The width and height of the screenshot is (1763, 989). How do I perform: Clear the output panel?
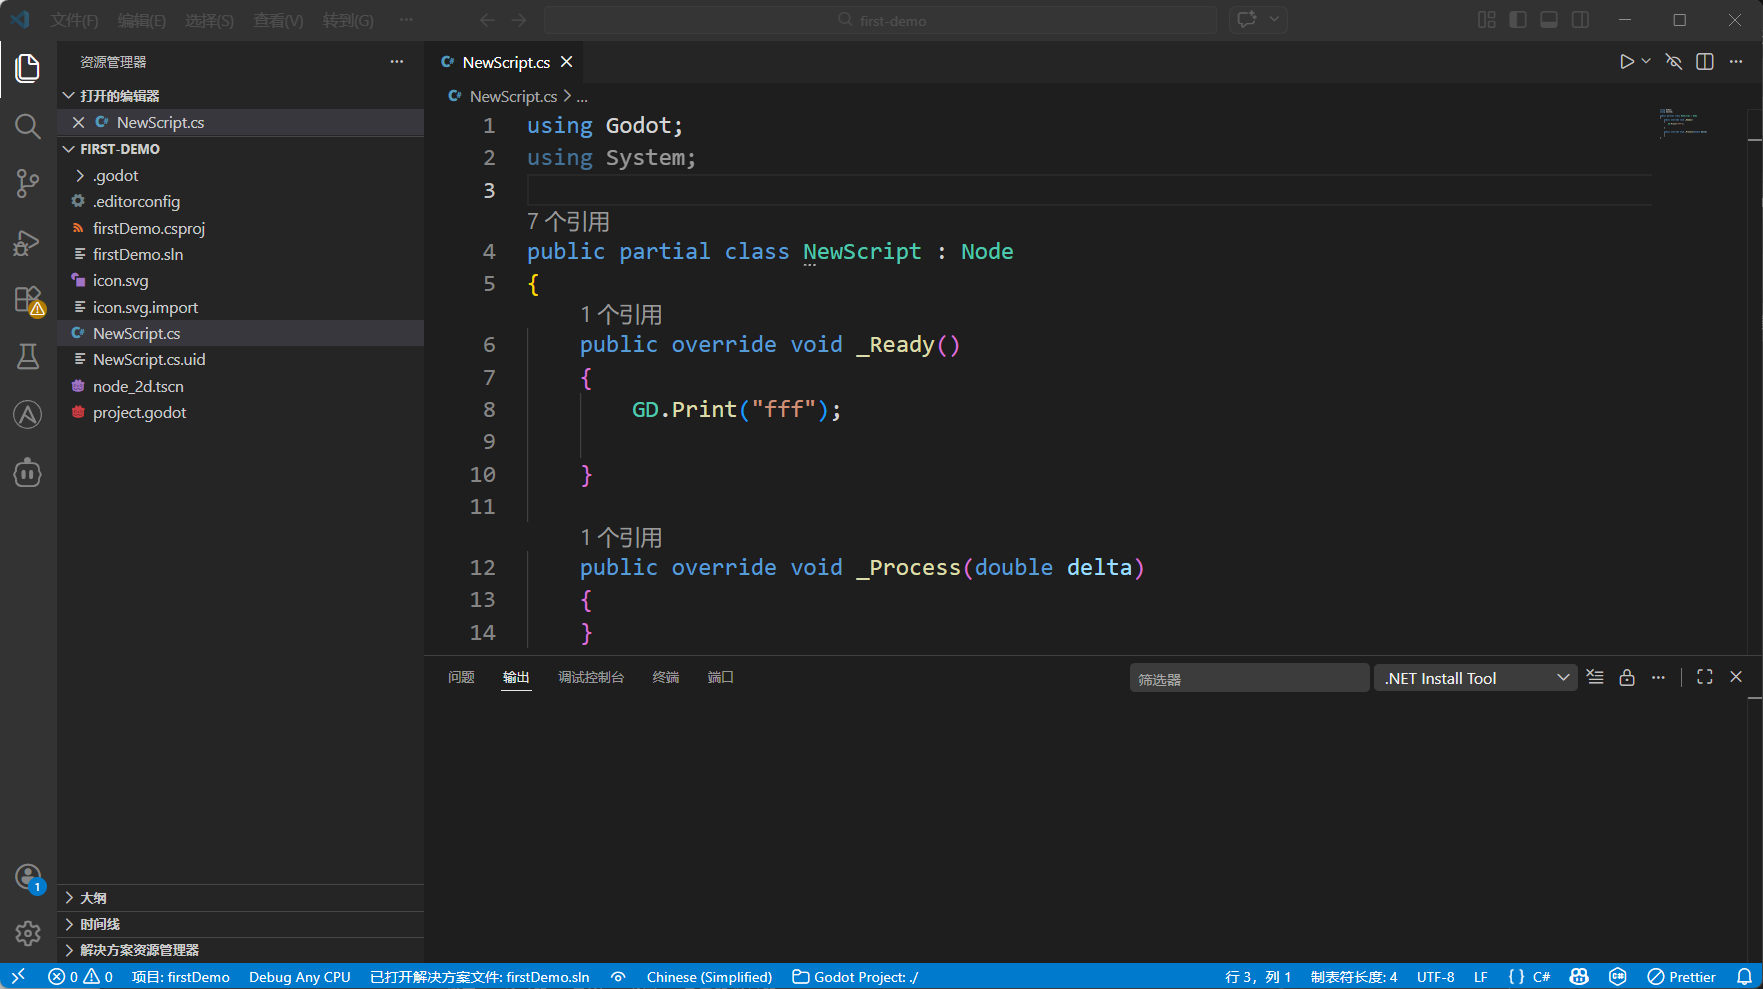point(1595,677)
